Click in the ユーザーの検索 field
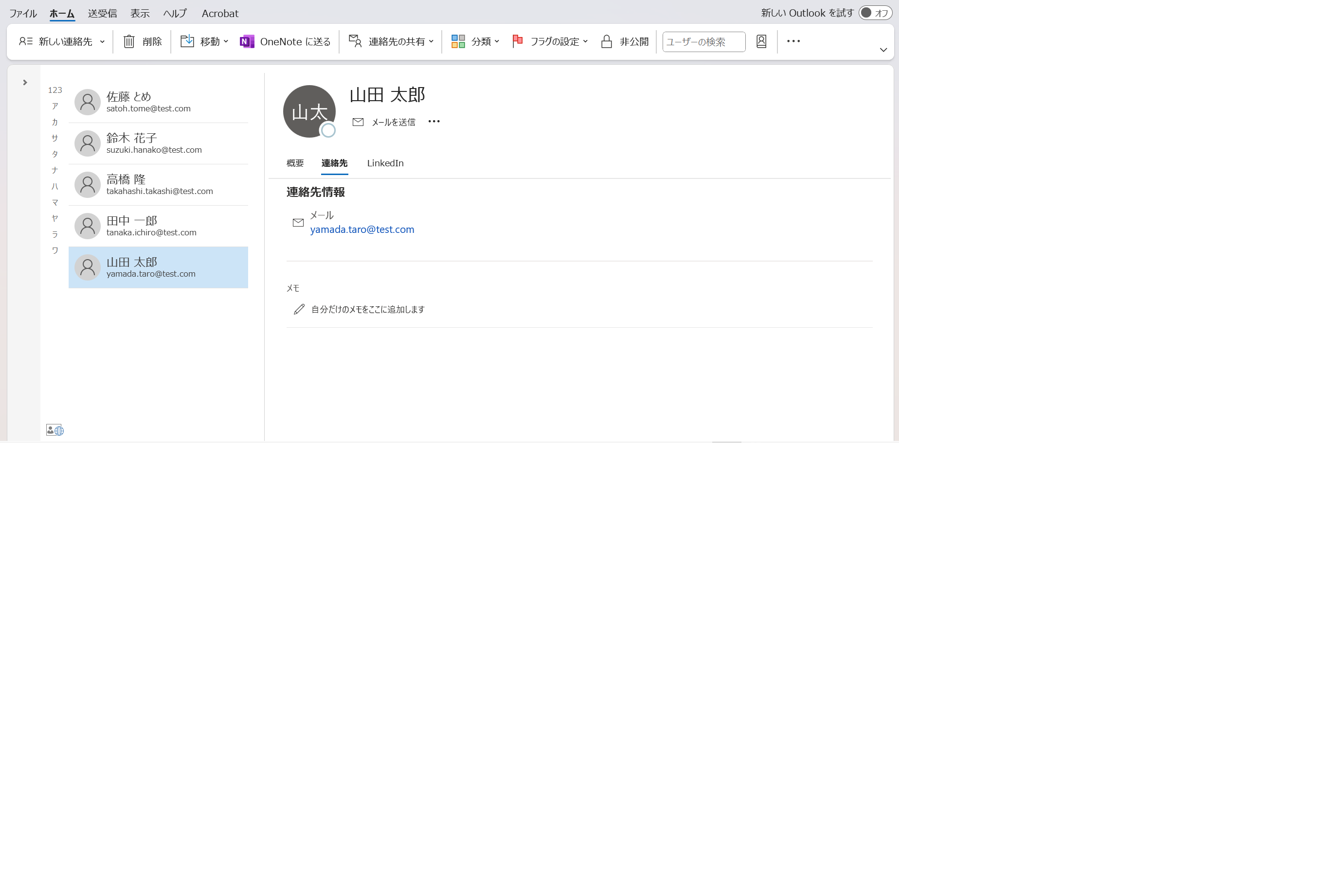Image resolution: width=1344 pixels, height=896 pixels. coord(704,42)
